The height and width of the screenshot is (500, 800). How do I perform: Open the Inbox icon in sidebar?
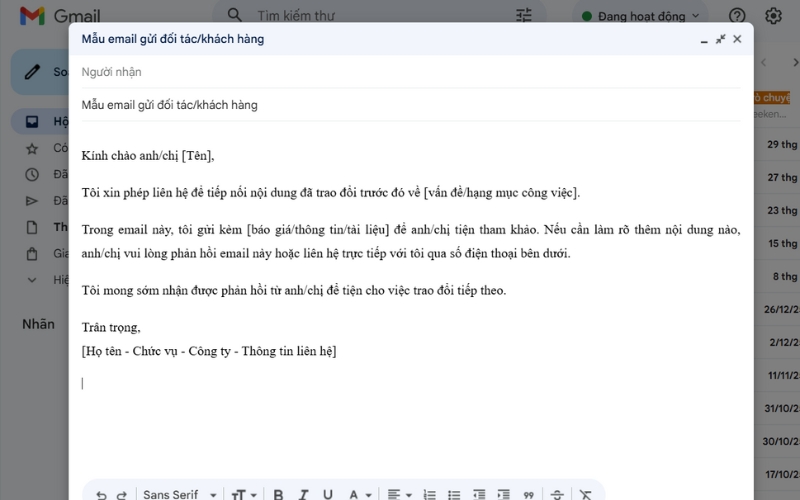click(x=32, y=121)
